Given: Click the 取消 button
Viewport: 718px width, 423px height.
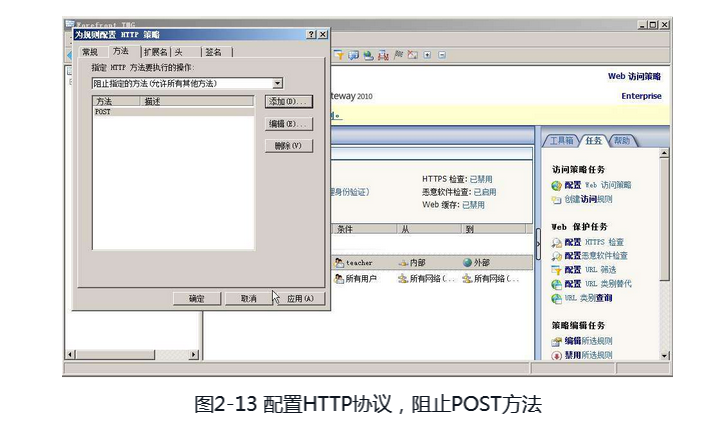Looking at the screenshot, I should 249,298.
